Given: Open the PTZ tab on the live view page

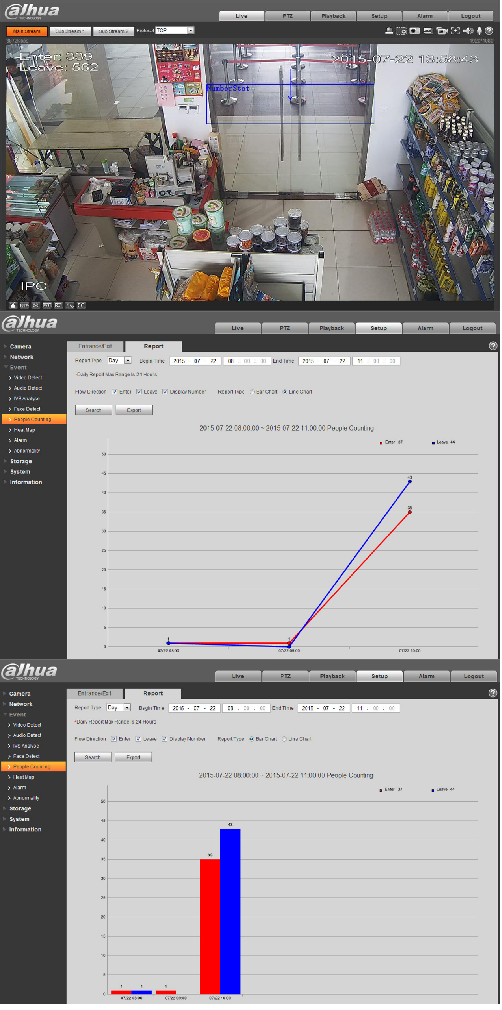Looking at the screenshot, I should coord(287,15).
